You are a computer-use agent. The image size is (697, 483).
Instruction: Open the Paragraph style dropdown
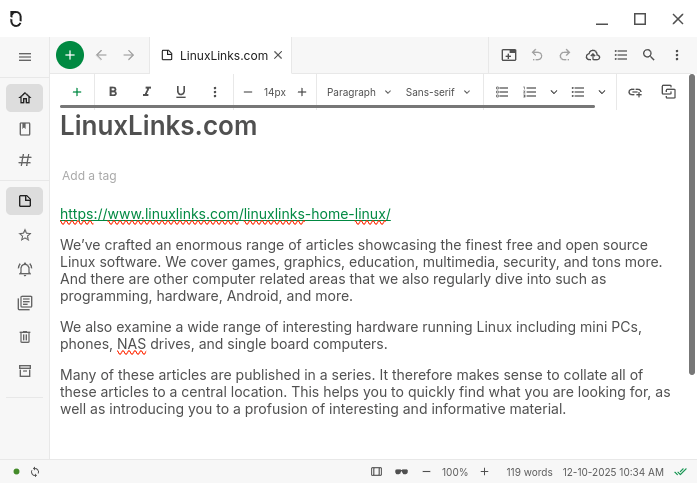point(358,92)
